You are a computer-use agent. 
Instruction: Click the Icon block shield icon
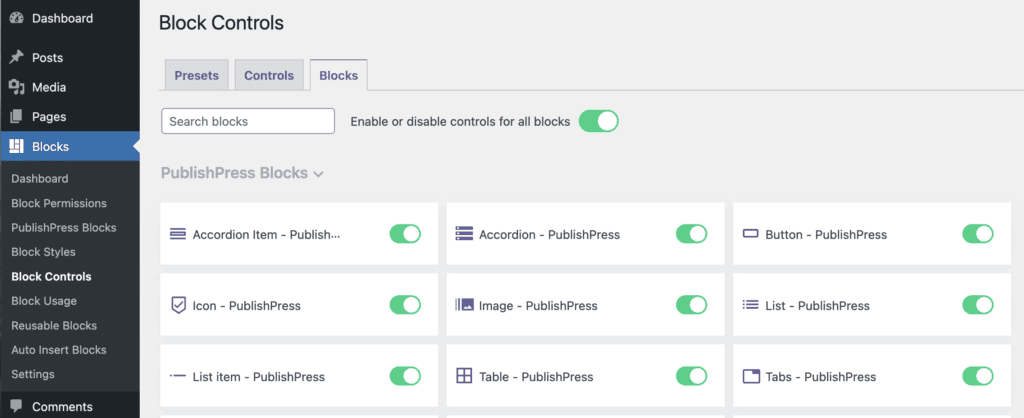[178, 305]
